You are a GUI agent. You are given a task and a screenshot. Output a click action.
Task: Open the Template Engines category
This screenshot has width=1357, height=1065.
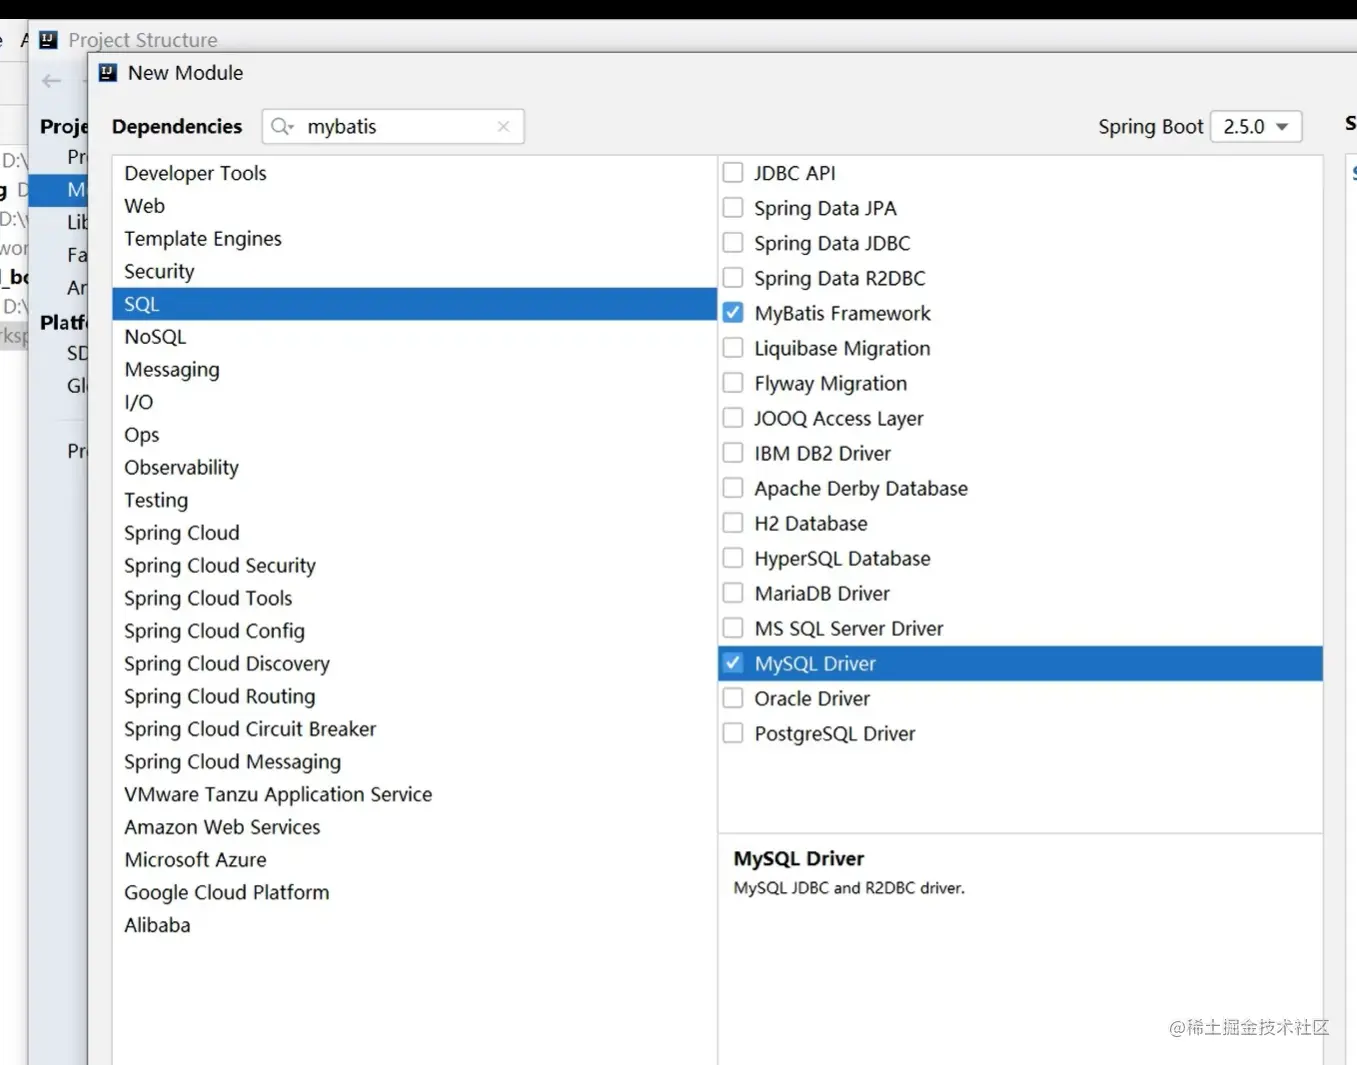point(415,239)
